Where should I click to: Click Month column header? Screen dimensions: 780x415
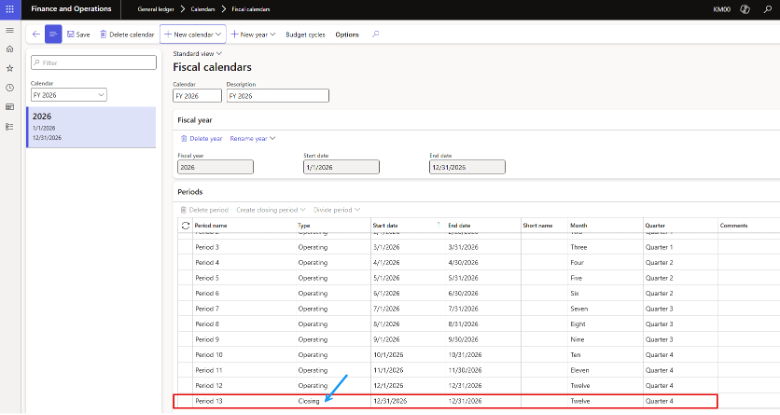(579, 225)
